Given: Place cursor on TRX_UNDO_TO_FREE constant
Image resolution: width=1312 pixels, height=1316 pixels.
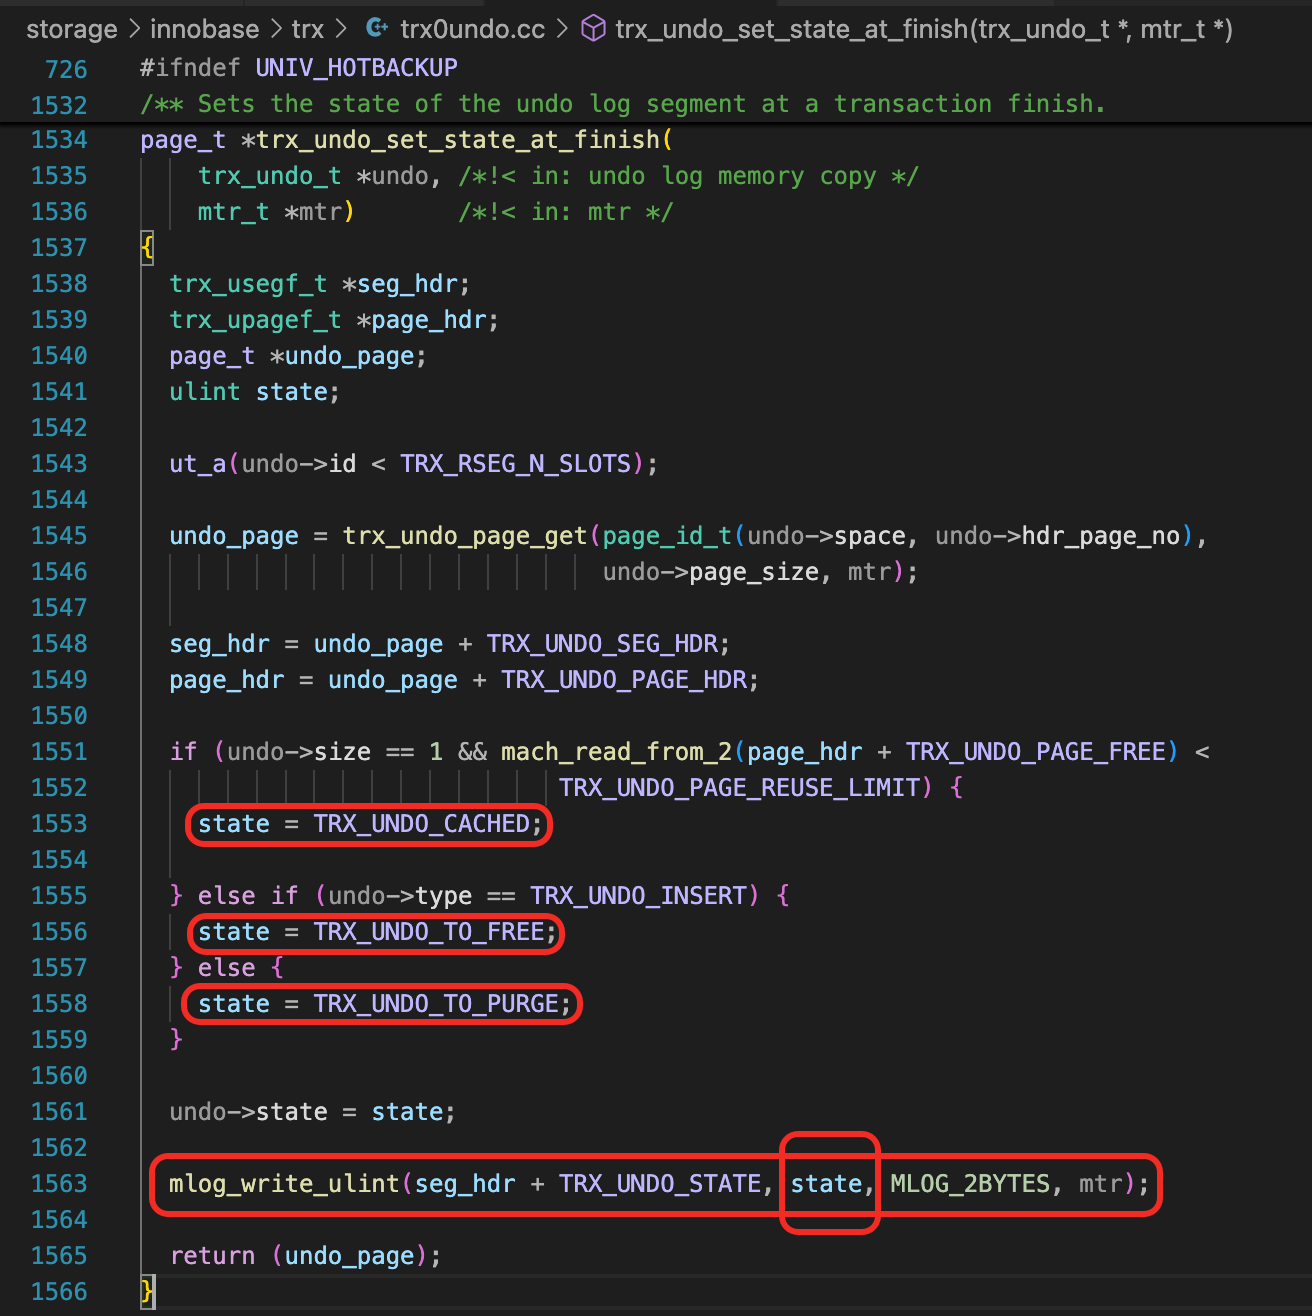Looking at the screenshot, I should click(428, 932).
